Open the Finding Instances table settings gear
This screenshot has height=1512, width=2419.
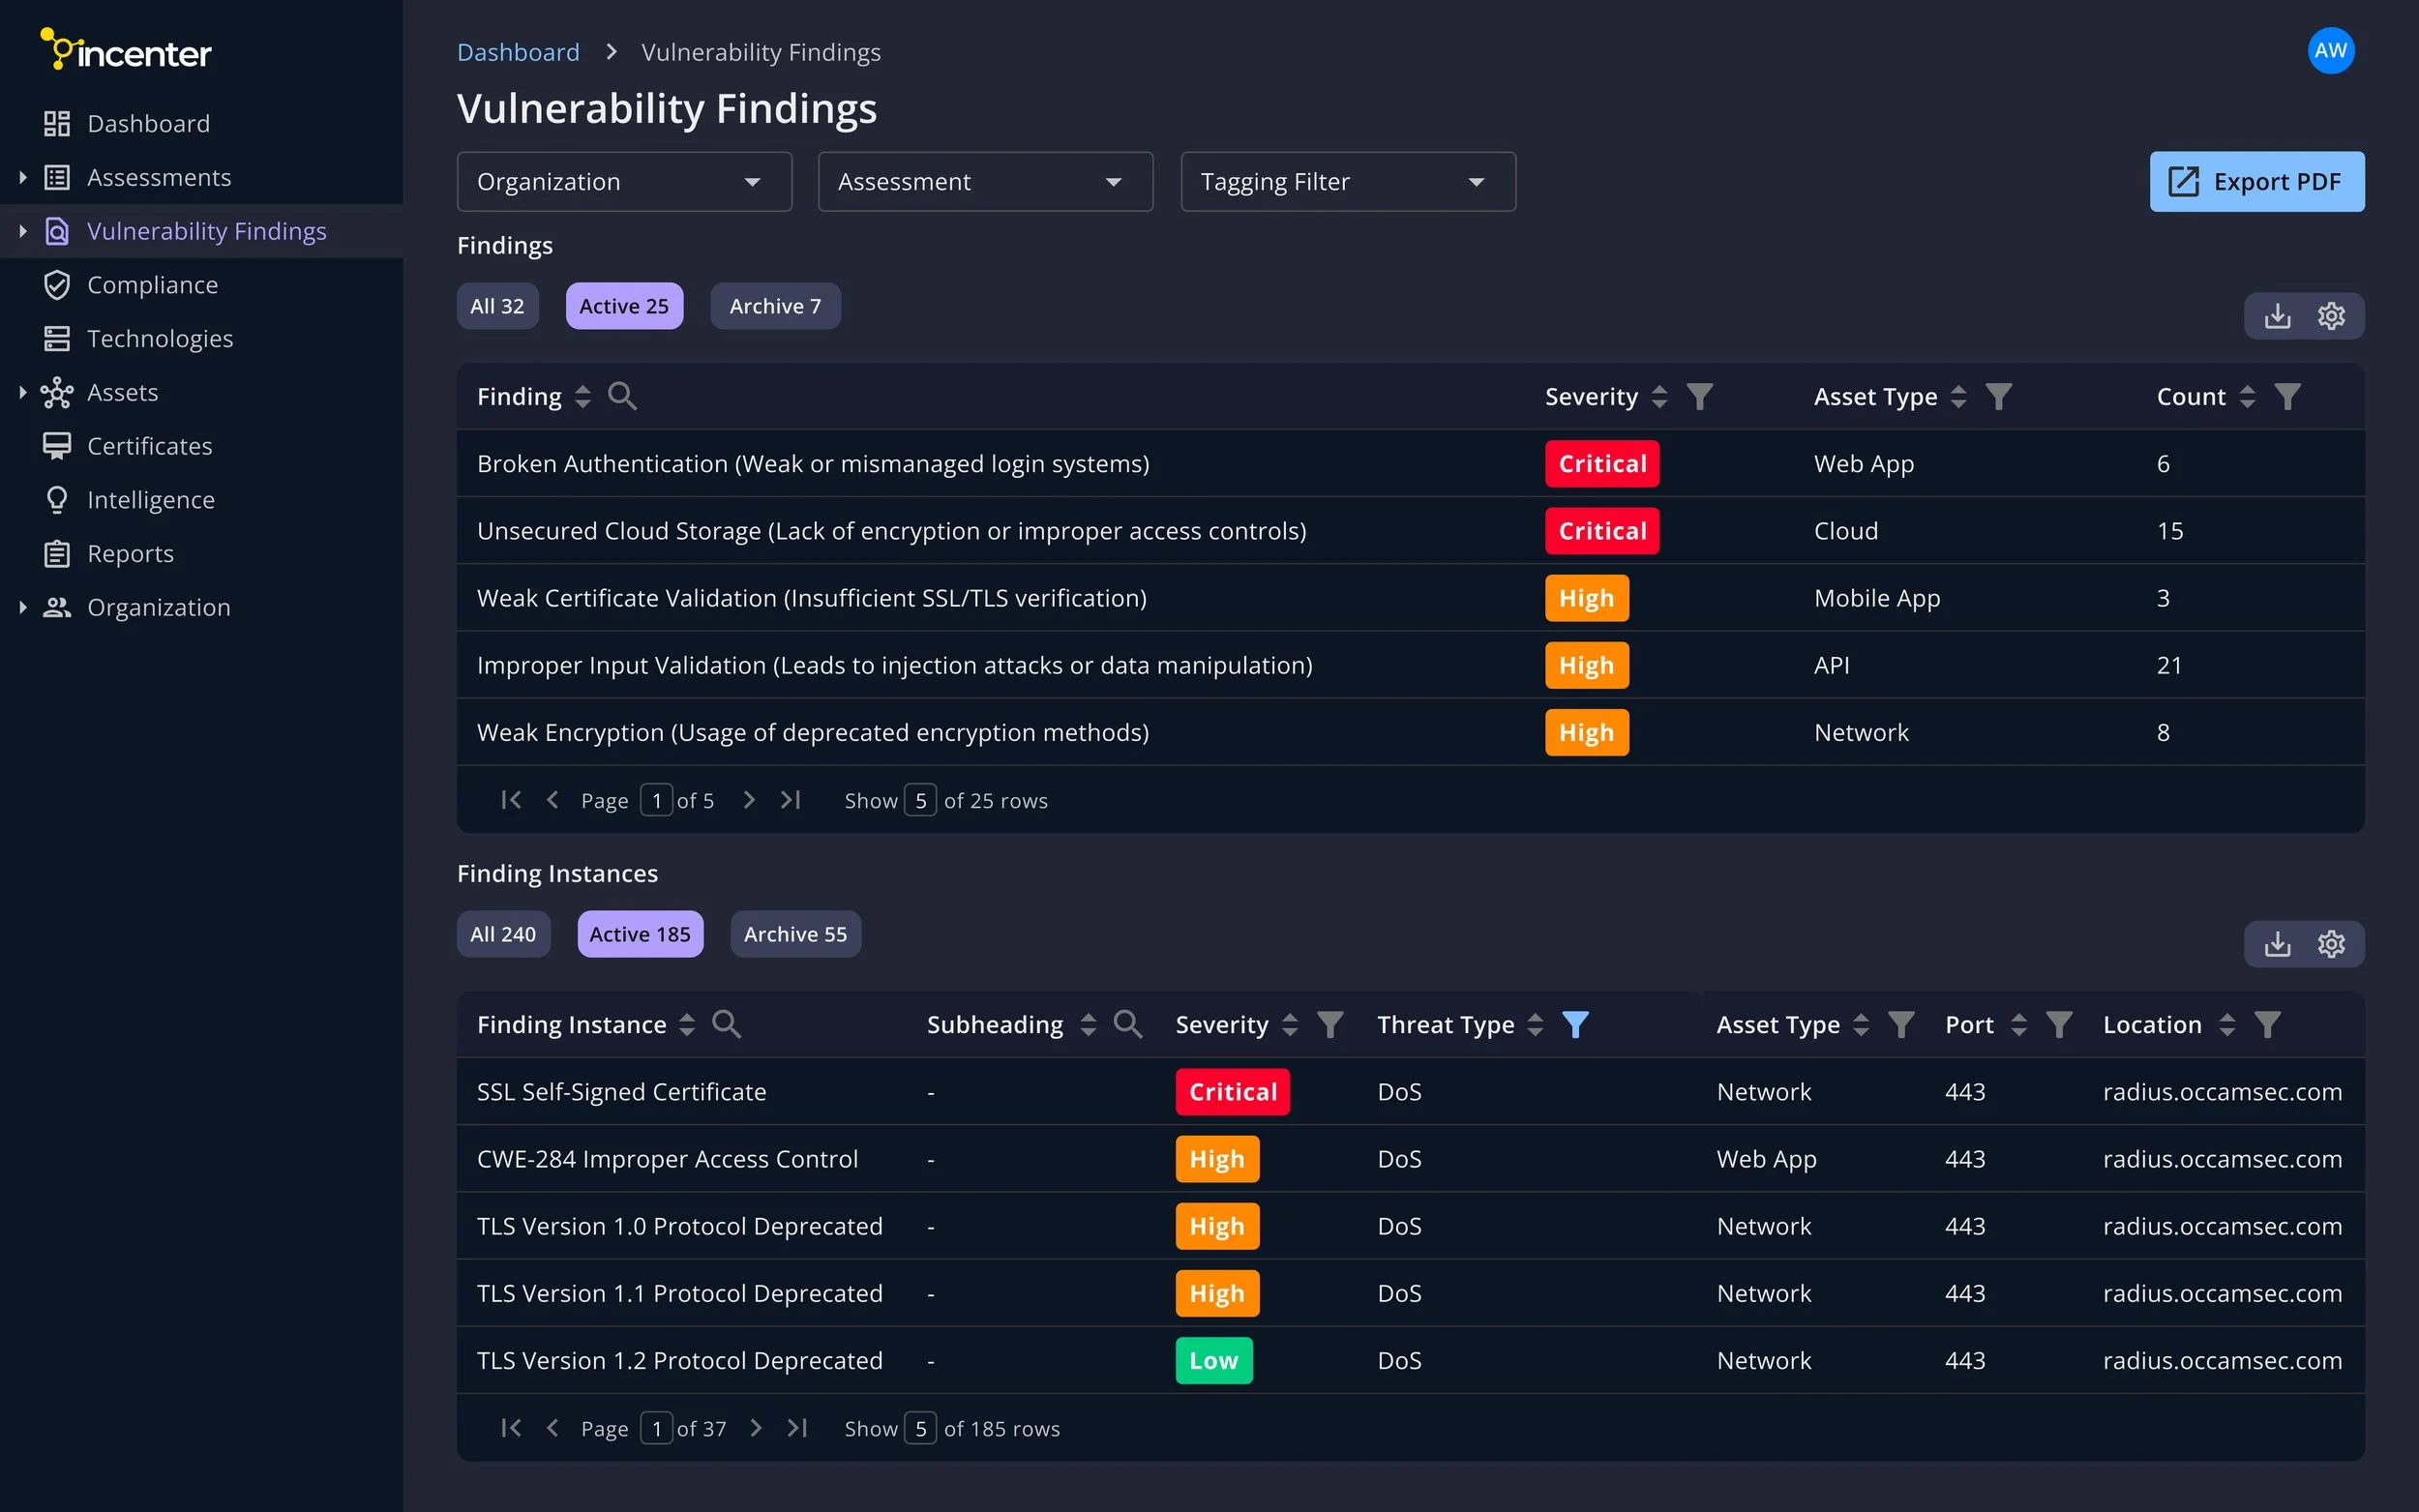click(x=2331, y=943)
